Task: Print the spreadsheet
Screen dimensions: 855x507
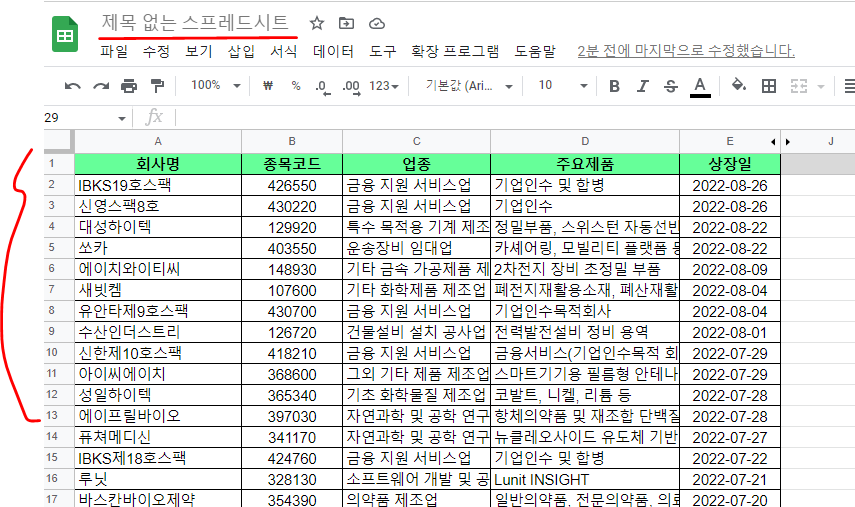Action: click(x=129, y=86)
